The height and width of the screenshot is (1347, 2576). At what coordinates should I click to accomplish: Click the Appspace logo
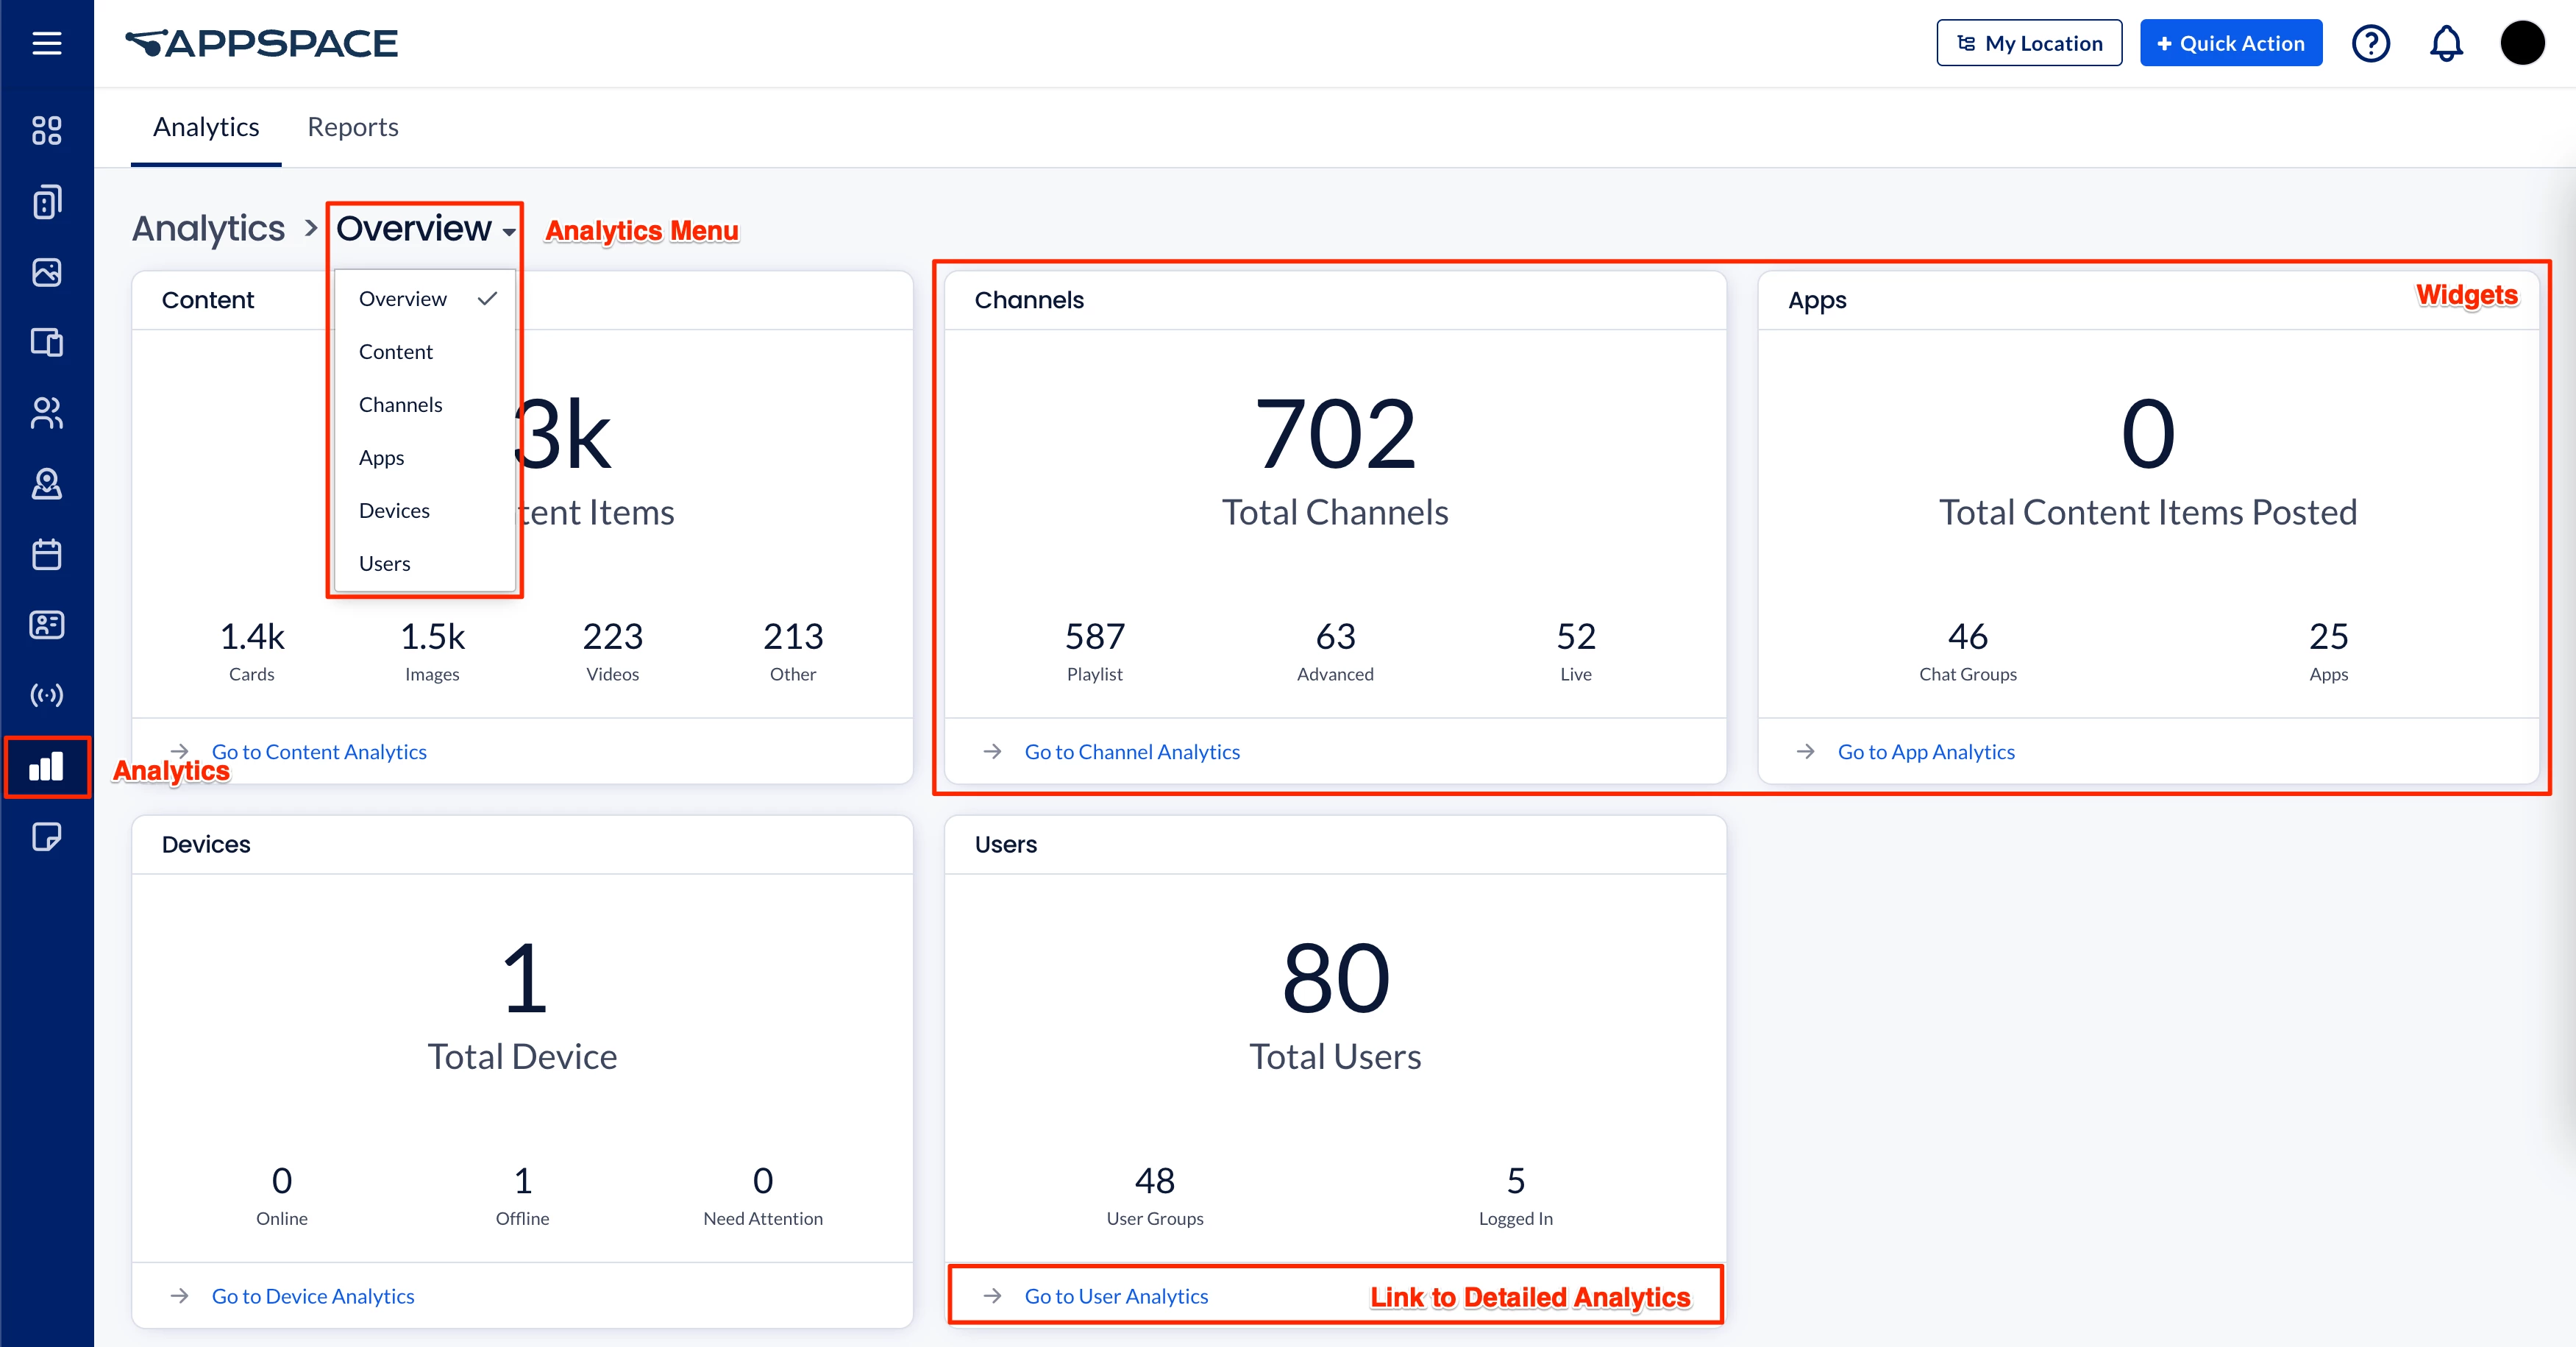pos(261,43)
